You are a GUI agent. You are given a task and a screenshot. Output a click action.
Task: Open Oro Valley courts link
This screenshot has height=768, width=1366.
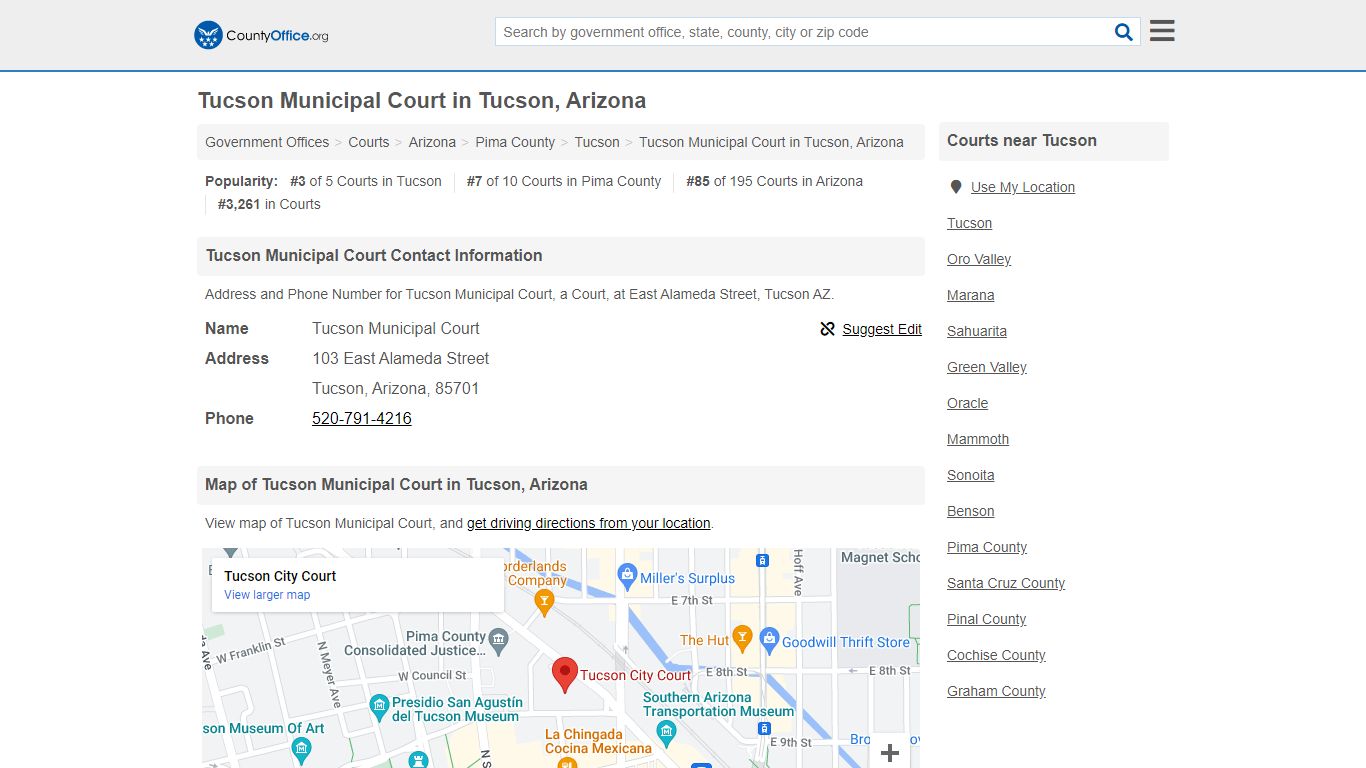tap(979, 259)
